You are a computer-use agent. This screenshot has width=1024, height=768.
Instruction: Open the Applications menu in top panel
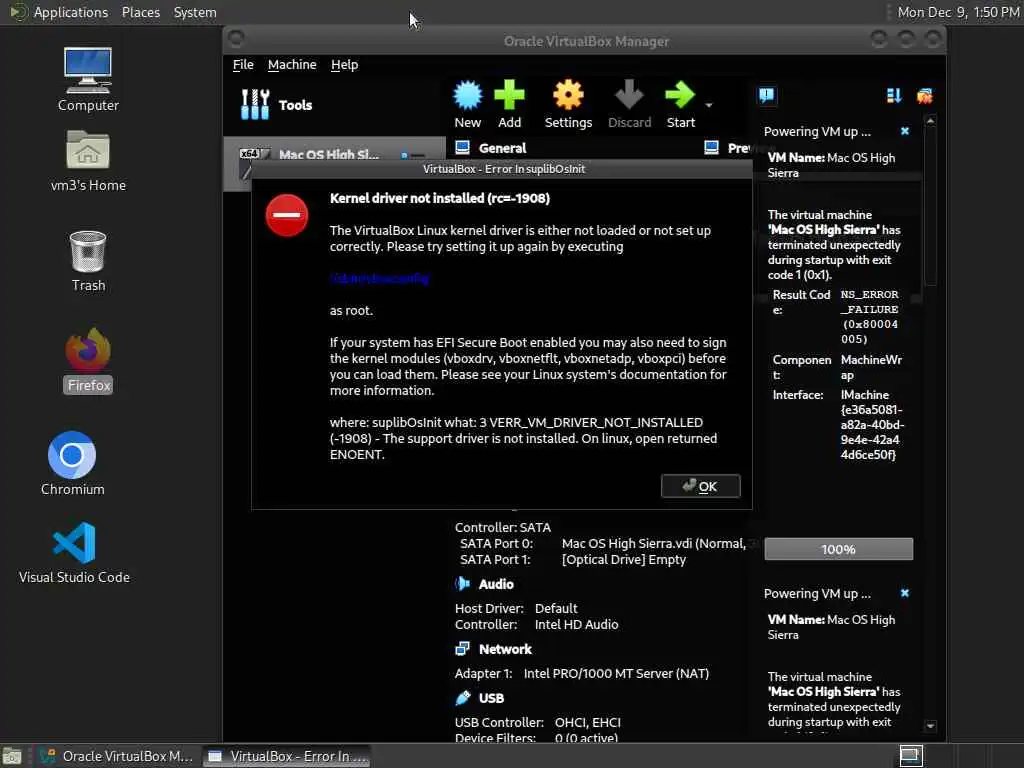(71, 12)
